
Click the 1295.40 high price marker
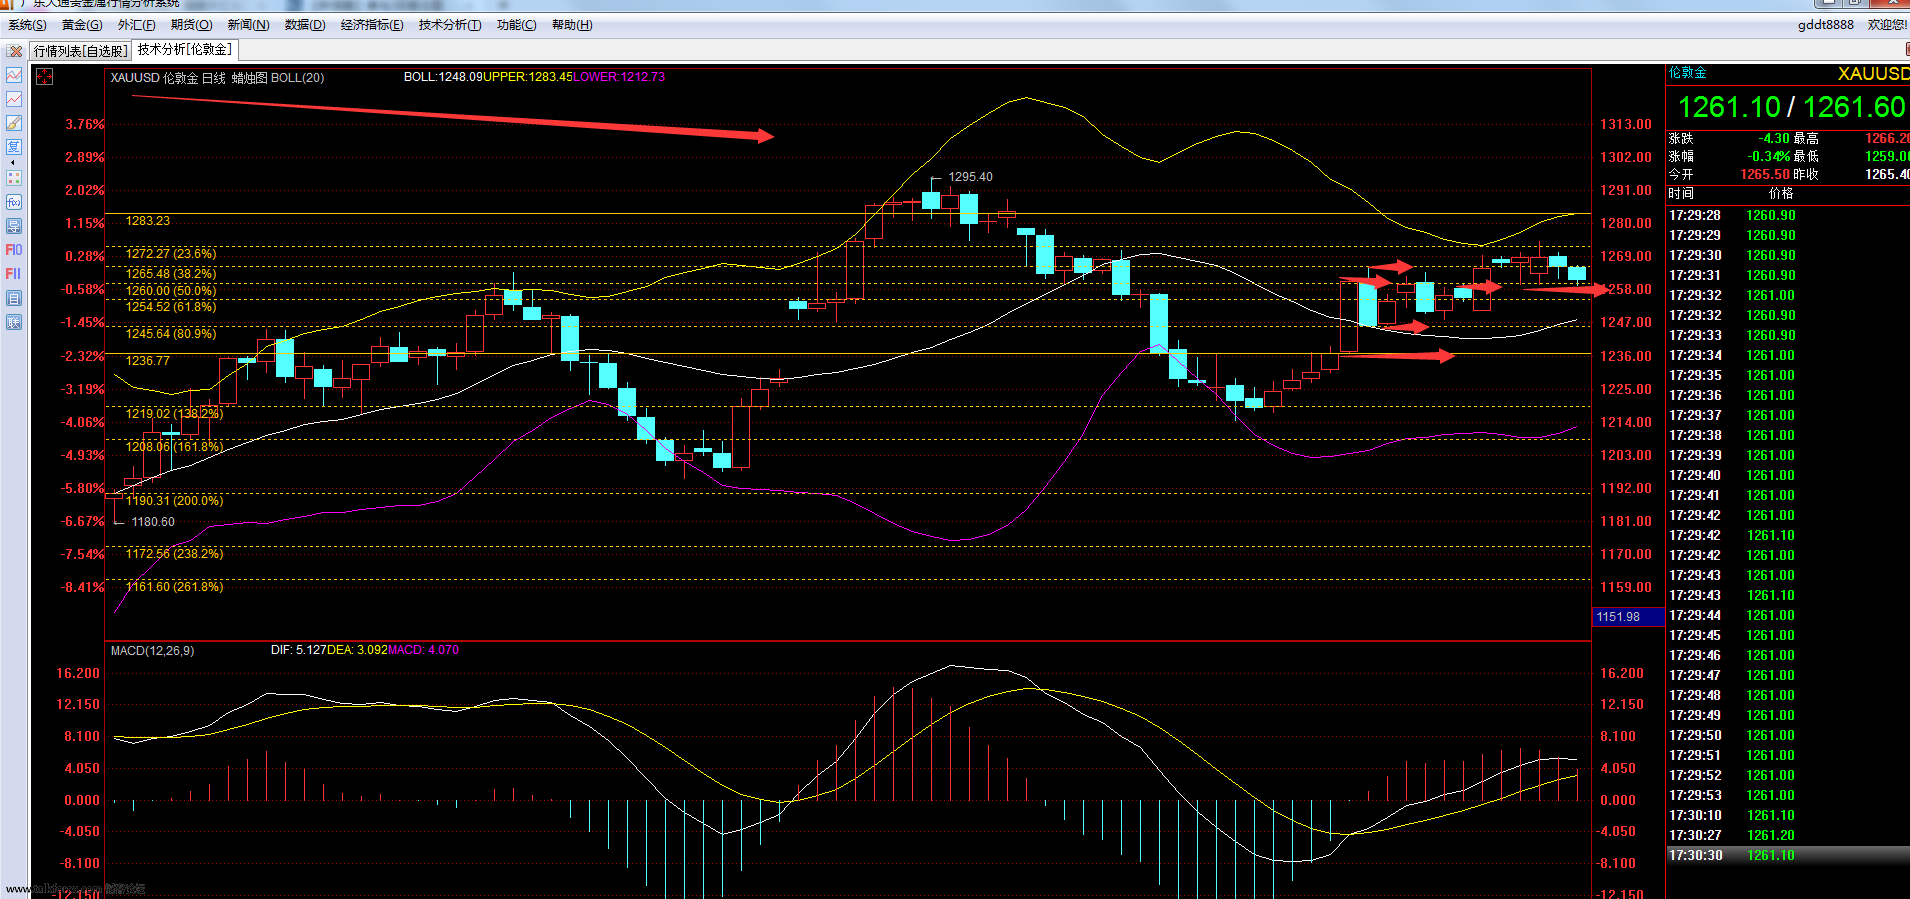[970, 177]
